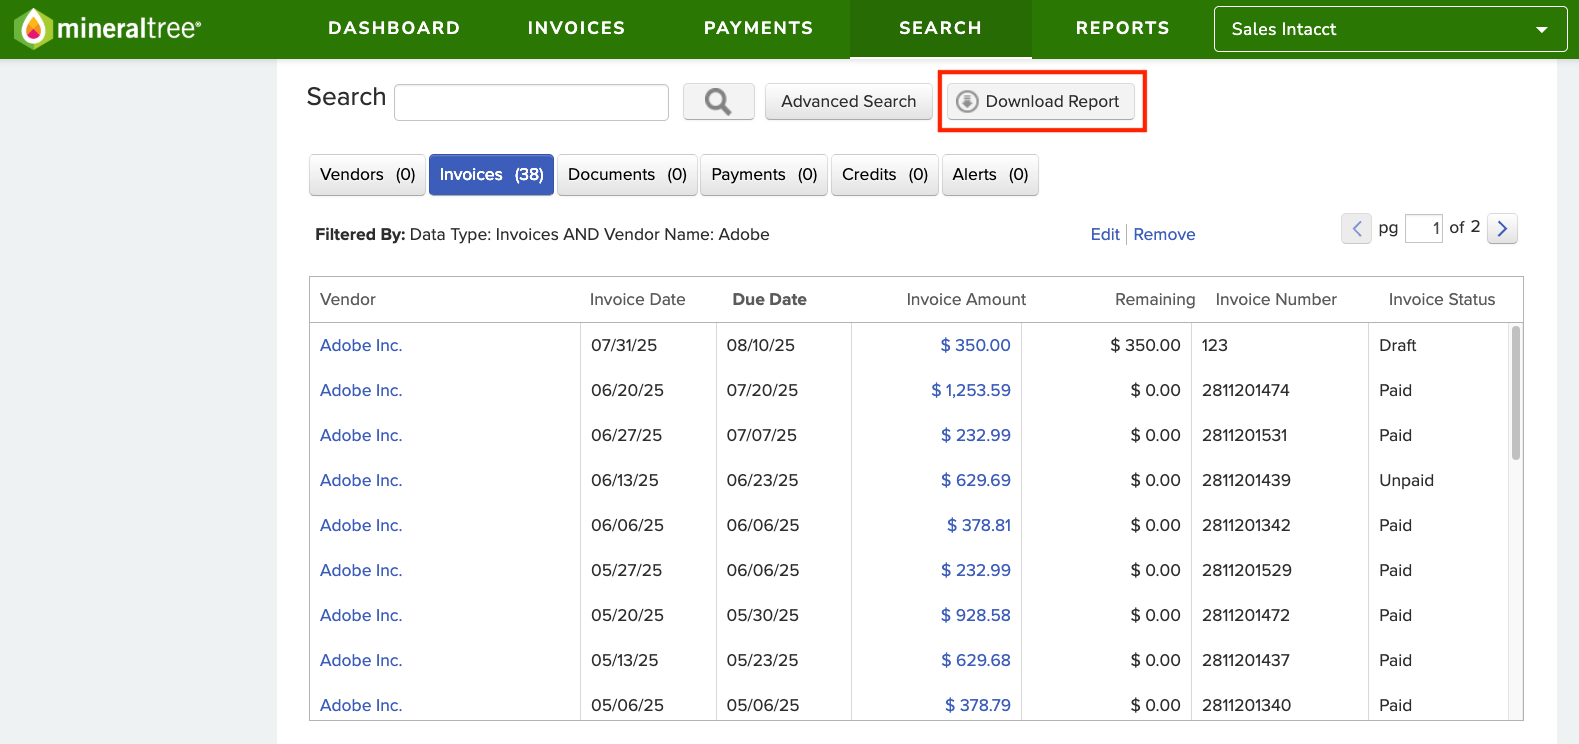Viewport: 1579px width, 744px height.
Task: Sort by the Due Date column header
Action: tap(769, 299)
